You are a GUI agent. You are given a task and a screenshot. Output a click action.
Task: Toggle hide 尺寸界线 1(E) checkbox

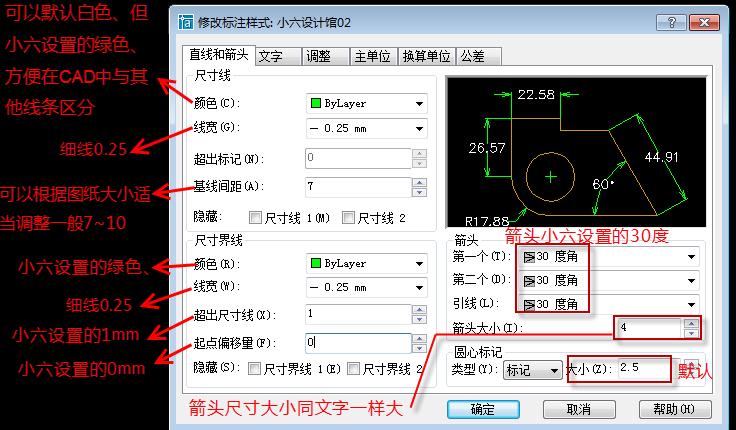[254, 369]
